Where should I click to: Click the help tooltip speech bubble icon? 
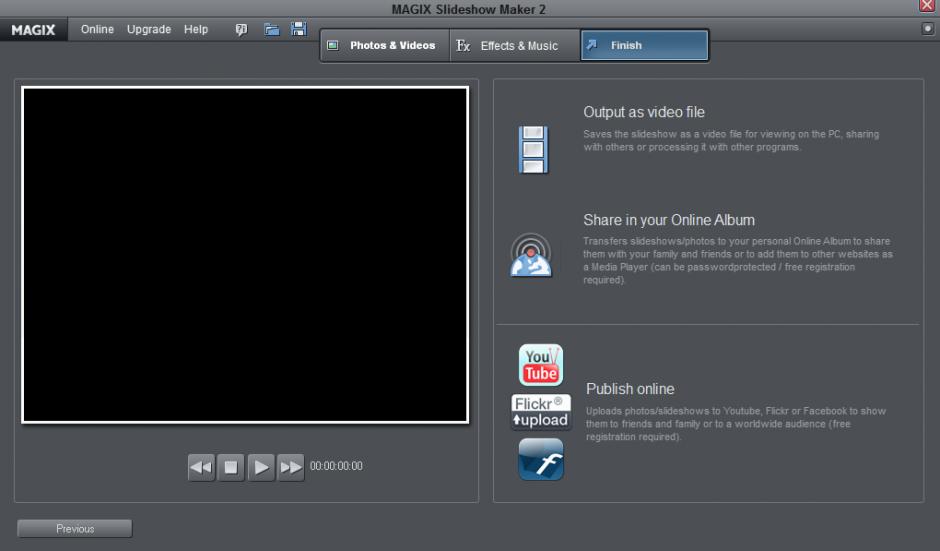click(x=241, y=29)
